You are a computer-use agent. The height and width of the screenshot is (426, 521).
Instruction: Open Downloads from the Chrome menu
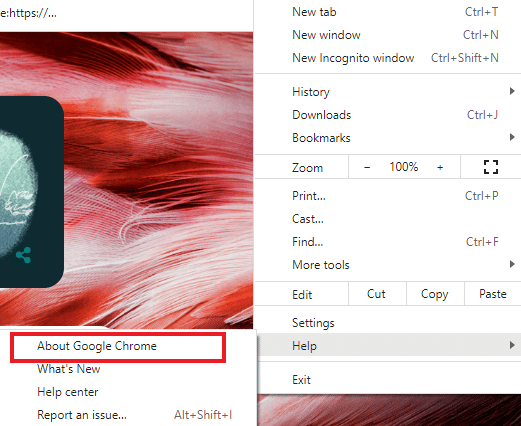pos(388,115)
